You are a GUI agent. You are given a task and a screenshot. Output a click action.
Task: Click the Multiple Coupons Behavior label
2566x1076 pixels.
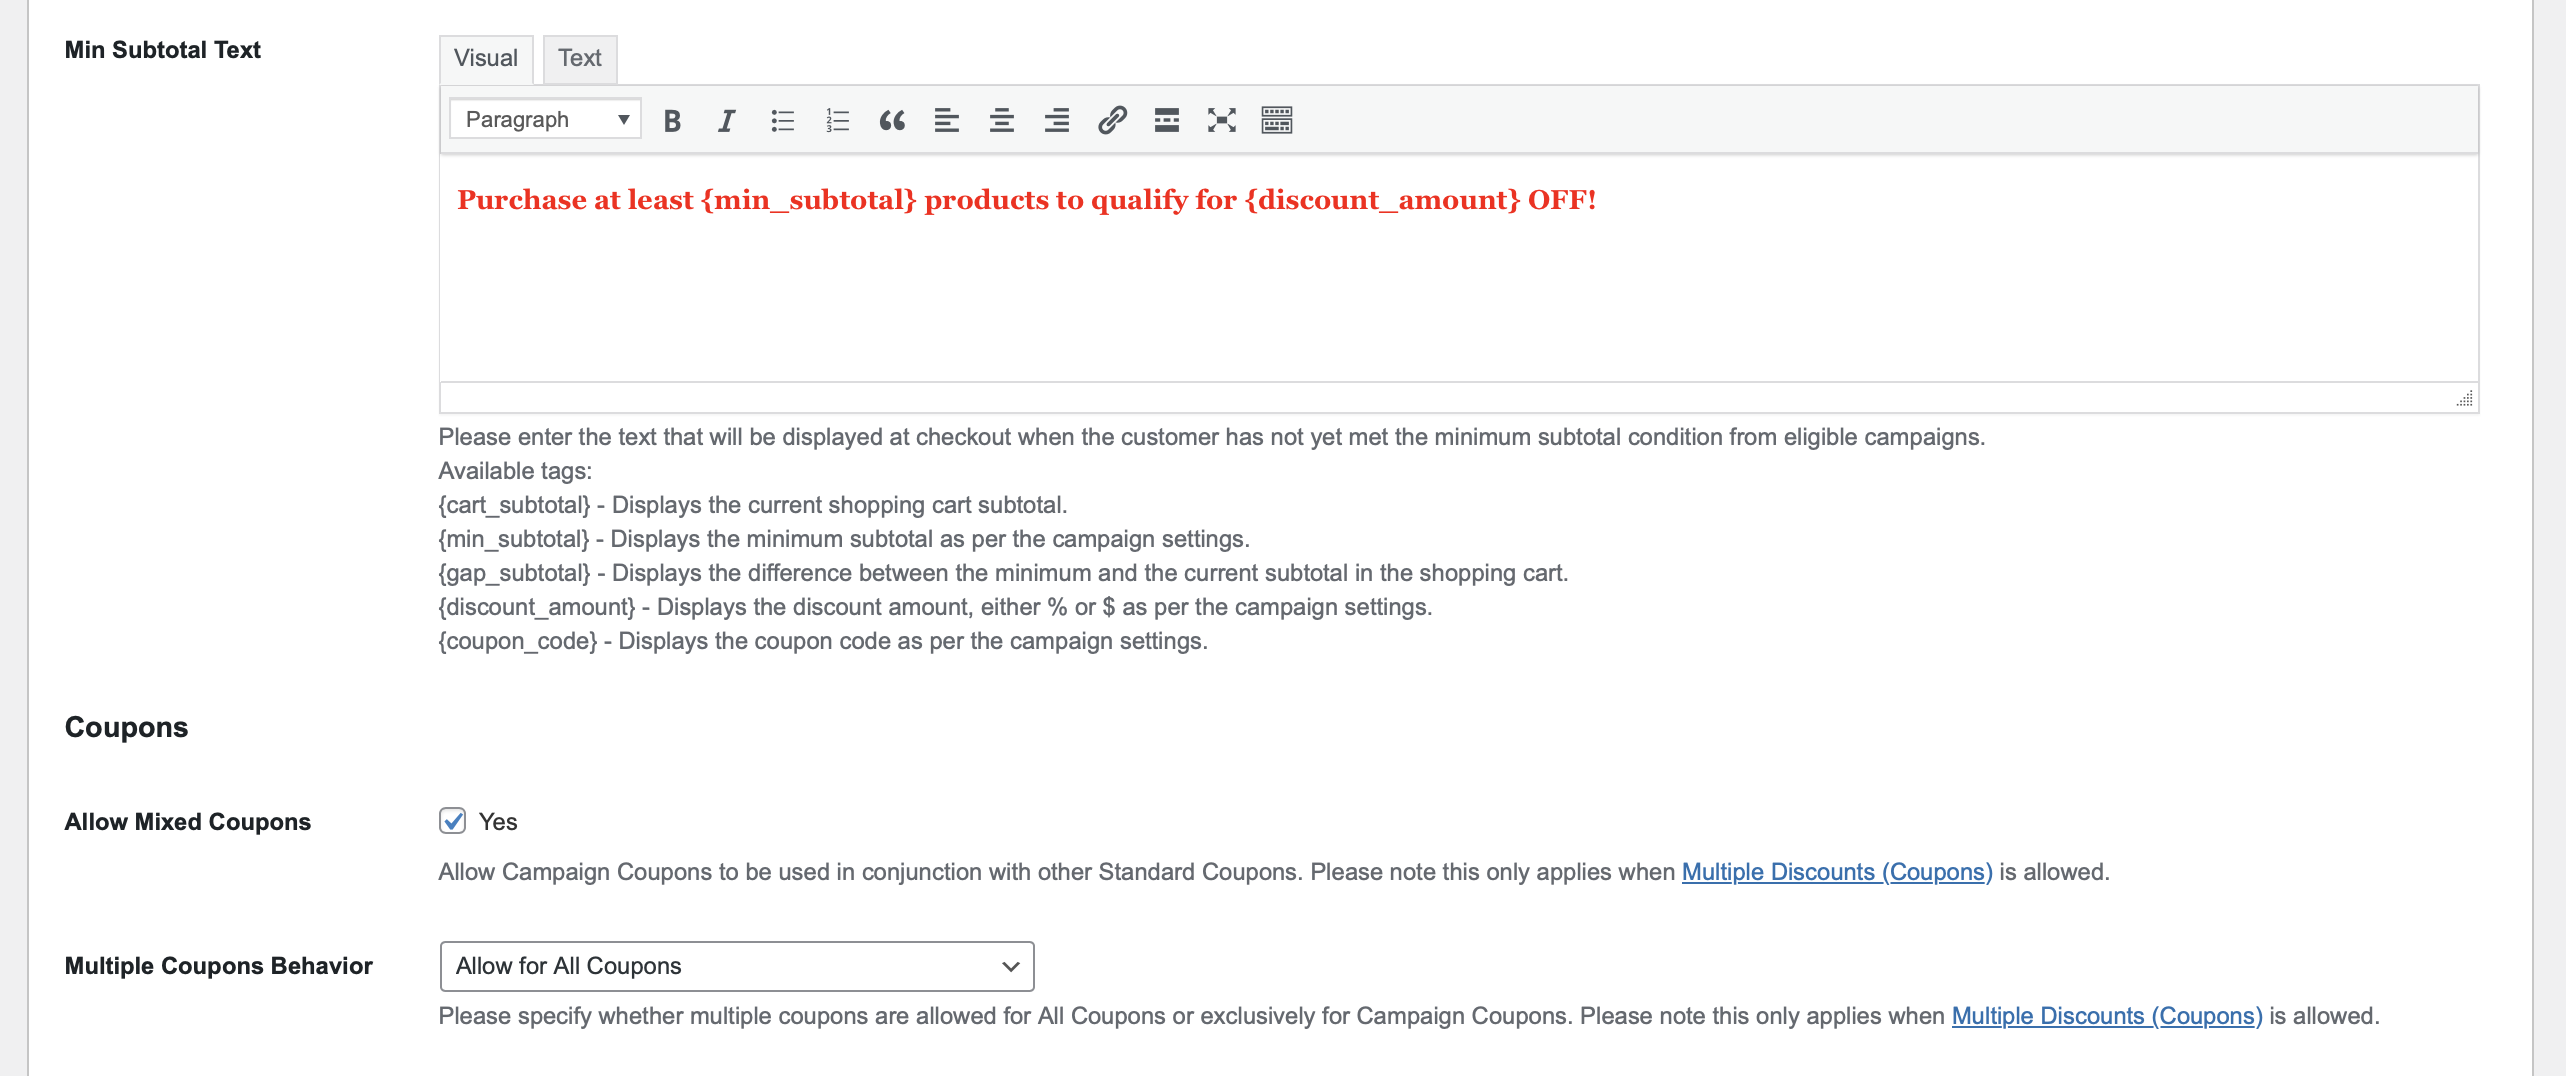coord(218,966)
